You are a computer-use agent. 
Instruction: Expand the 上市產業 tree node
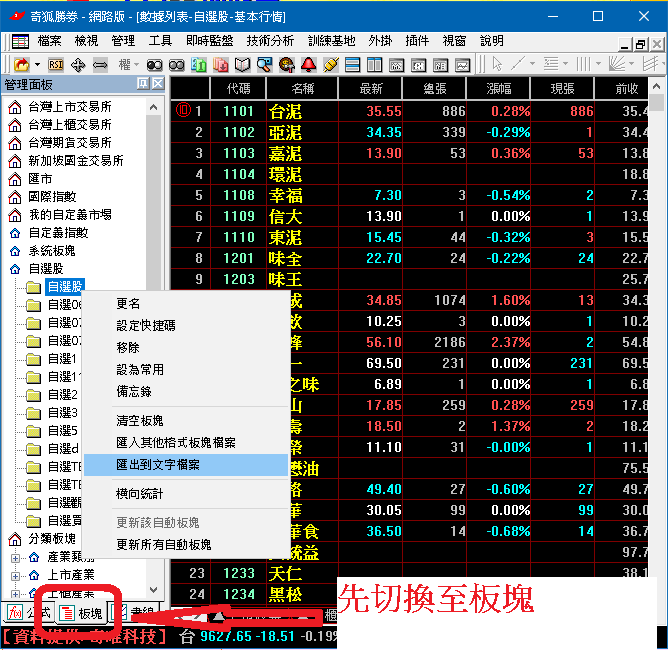[x=16, y=575]
